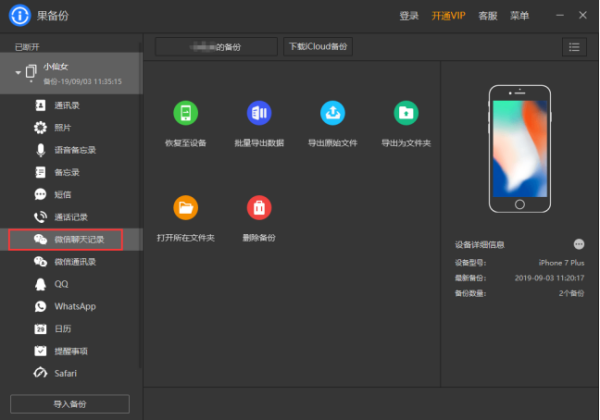Click 登录 in the title bar

[409, 16]
